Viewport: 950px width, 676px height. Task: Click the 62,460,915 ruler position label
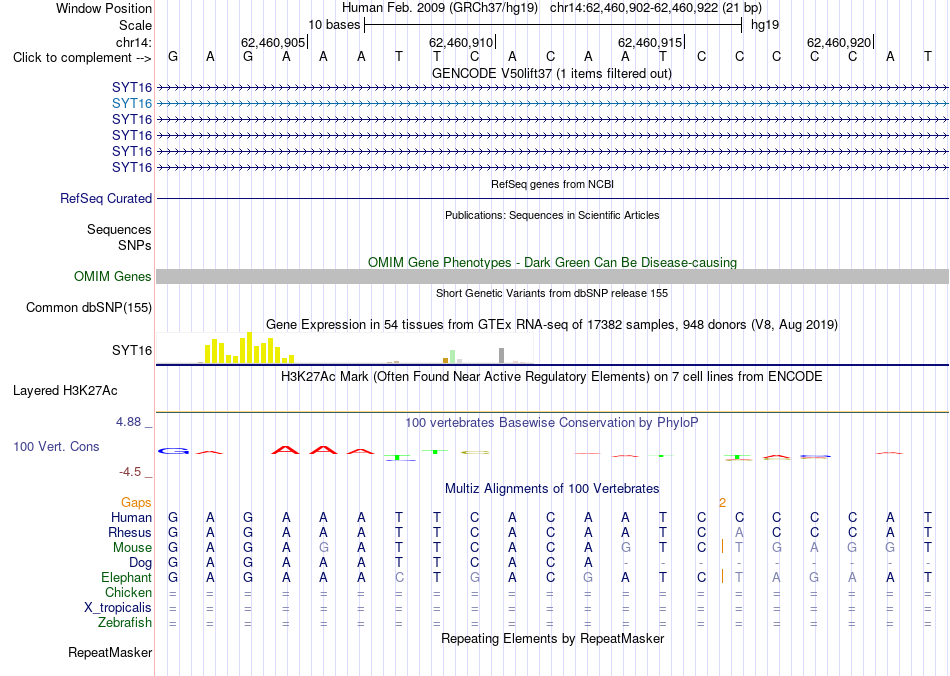(650, 42)
